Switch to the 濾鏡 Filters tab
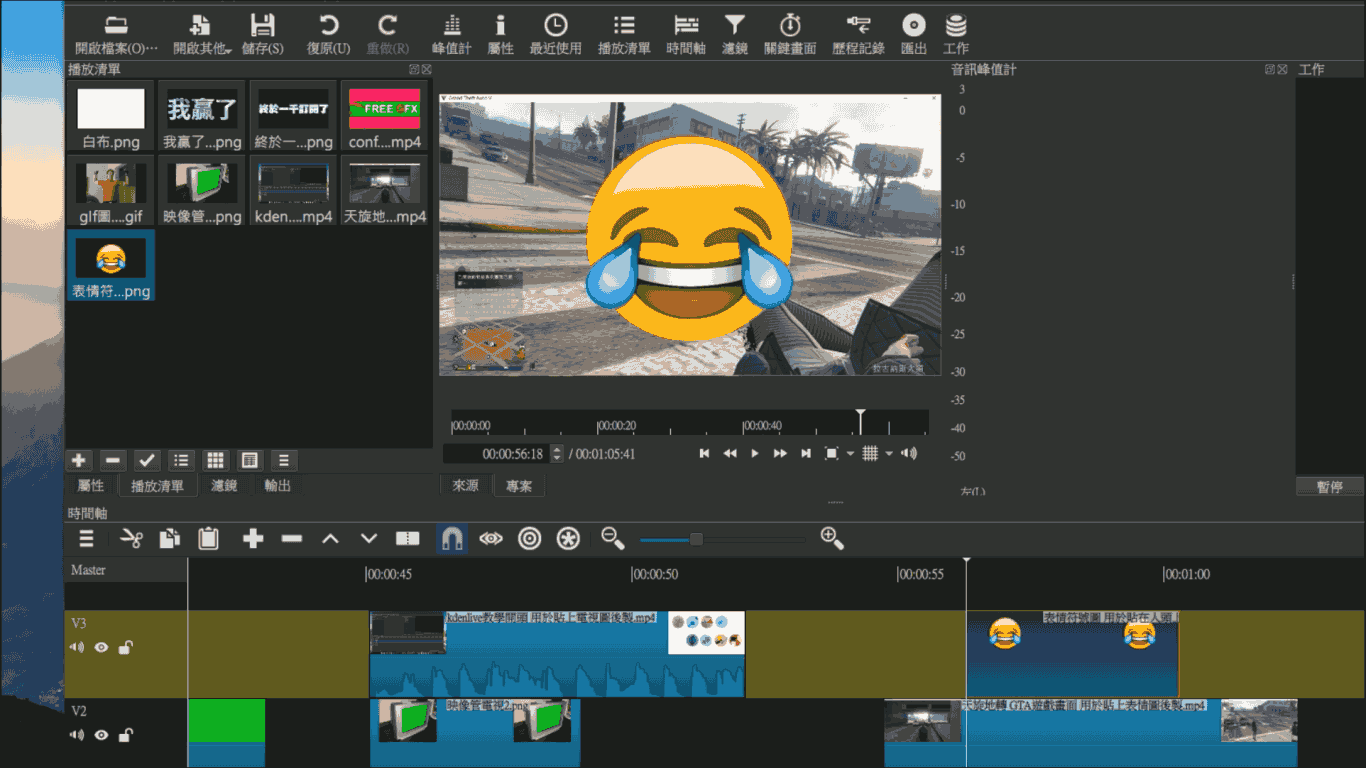This screenshot has width=1366, height=768. pos(224,486)
